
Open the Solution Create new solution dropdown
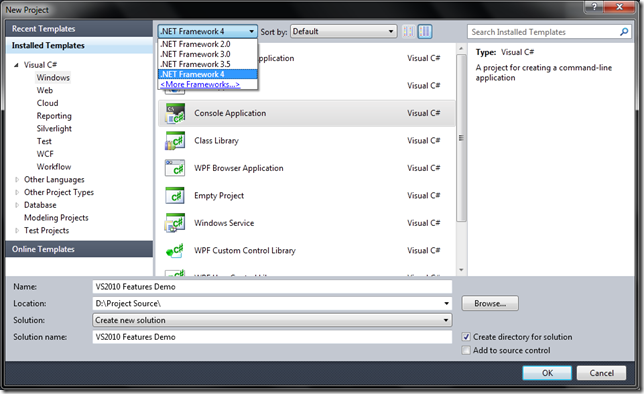click(272, 320)
